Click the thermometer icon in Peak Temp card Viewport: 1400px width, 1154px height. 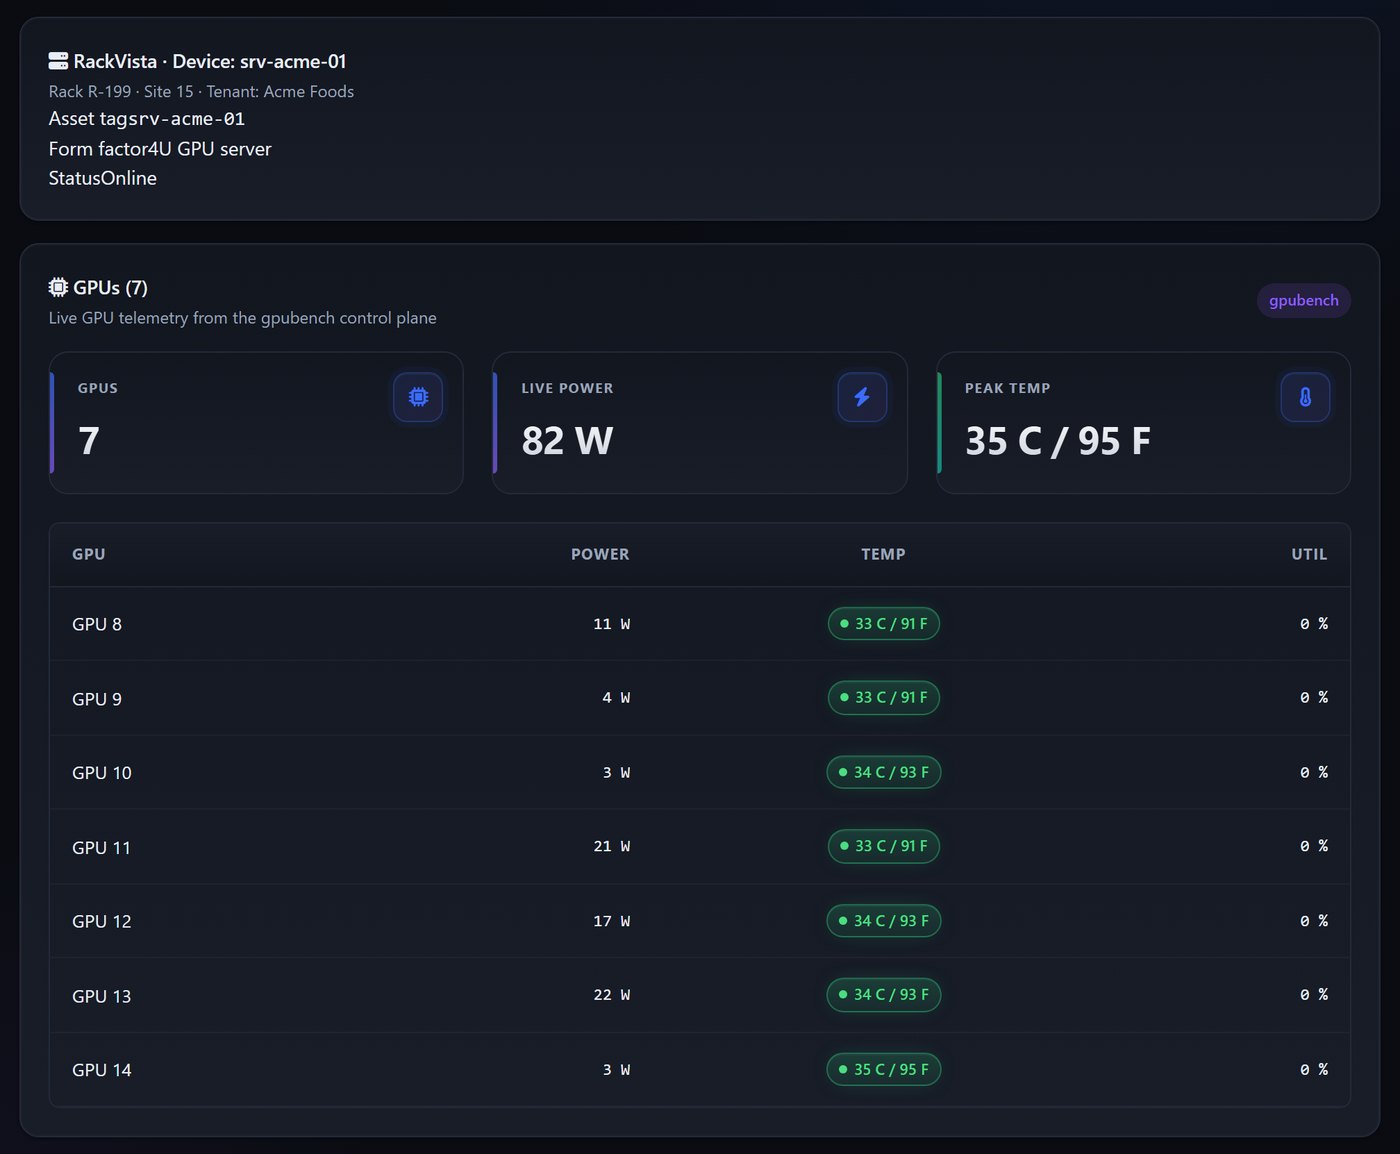[x=1305, y=397]
